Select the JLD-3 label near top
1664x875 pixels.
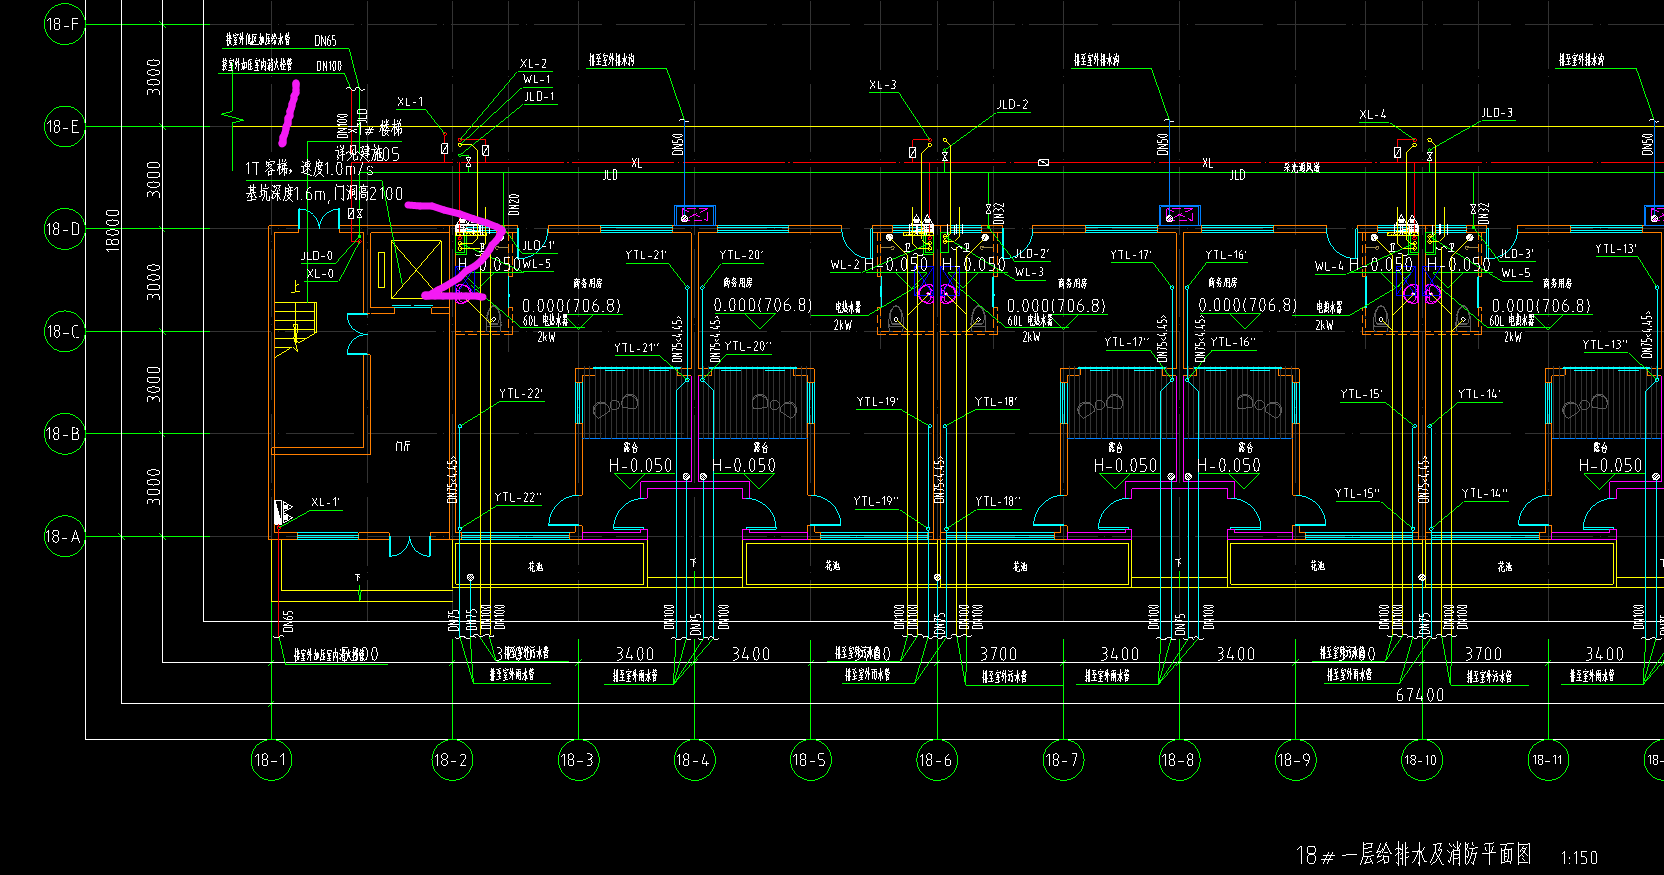click(x=1497, y=113)
